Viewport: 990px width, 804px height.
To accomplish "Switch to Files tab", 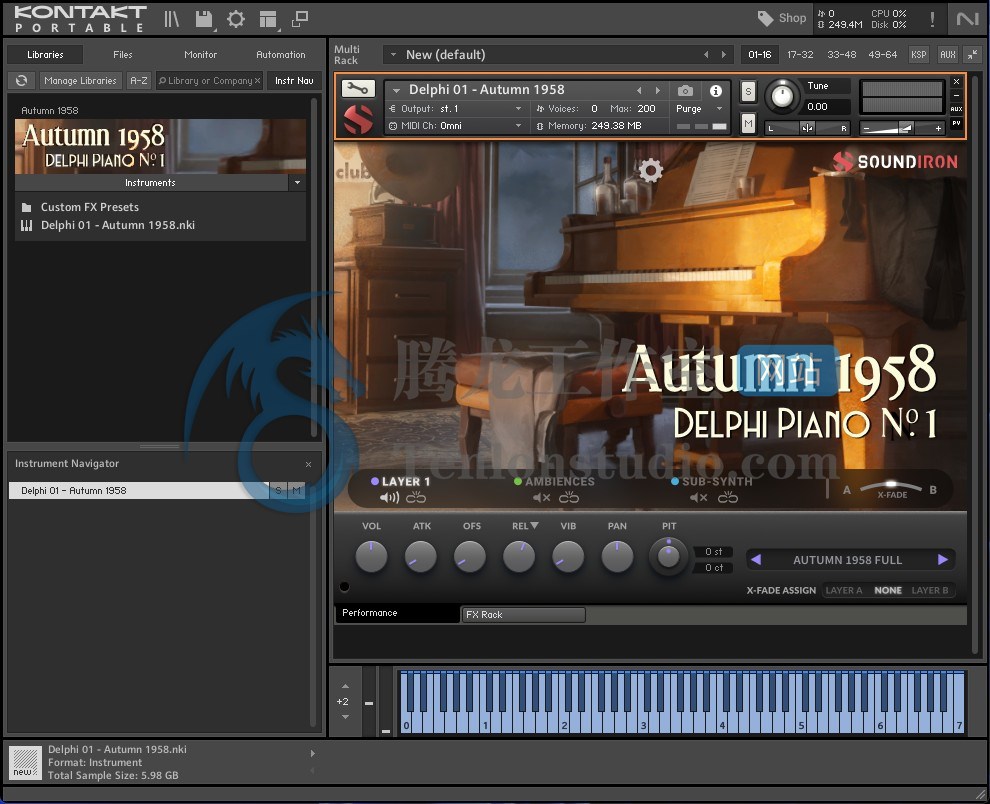I will [122, 55].
